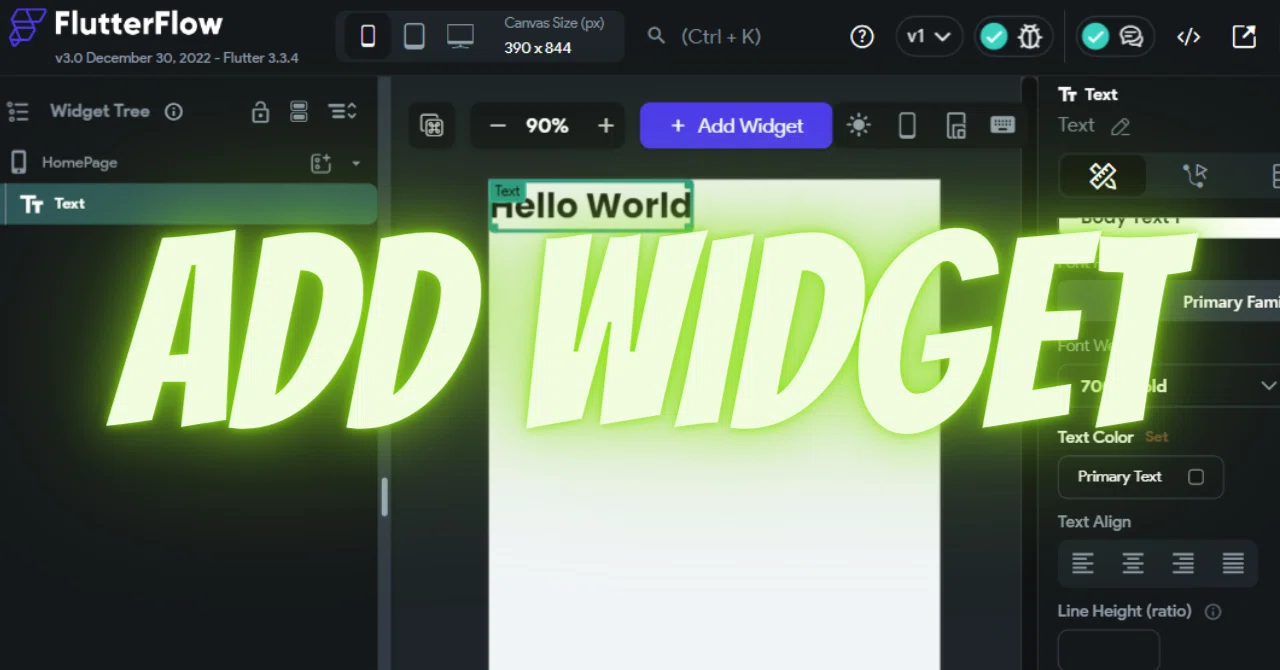Select the desktop canvas size preset
1280x670 pixels.
click(460, 36)
